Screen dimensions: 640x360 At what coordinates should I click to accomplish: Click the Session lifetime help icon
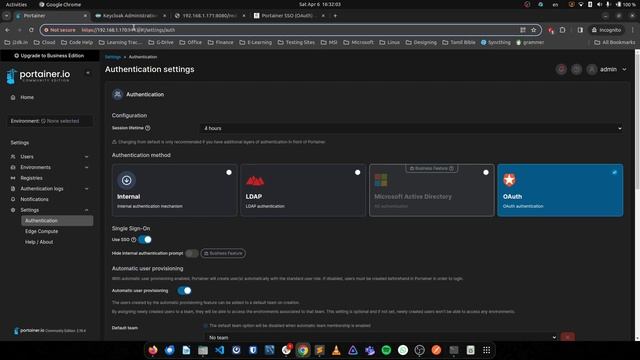(148, 128)
